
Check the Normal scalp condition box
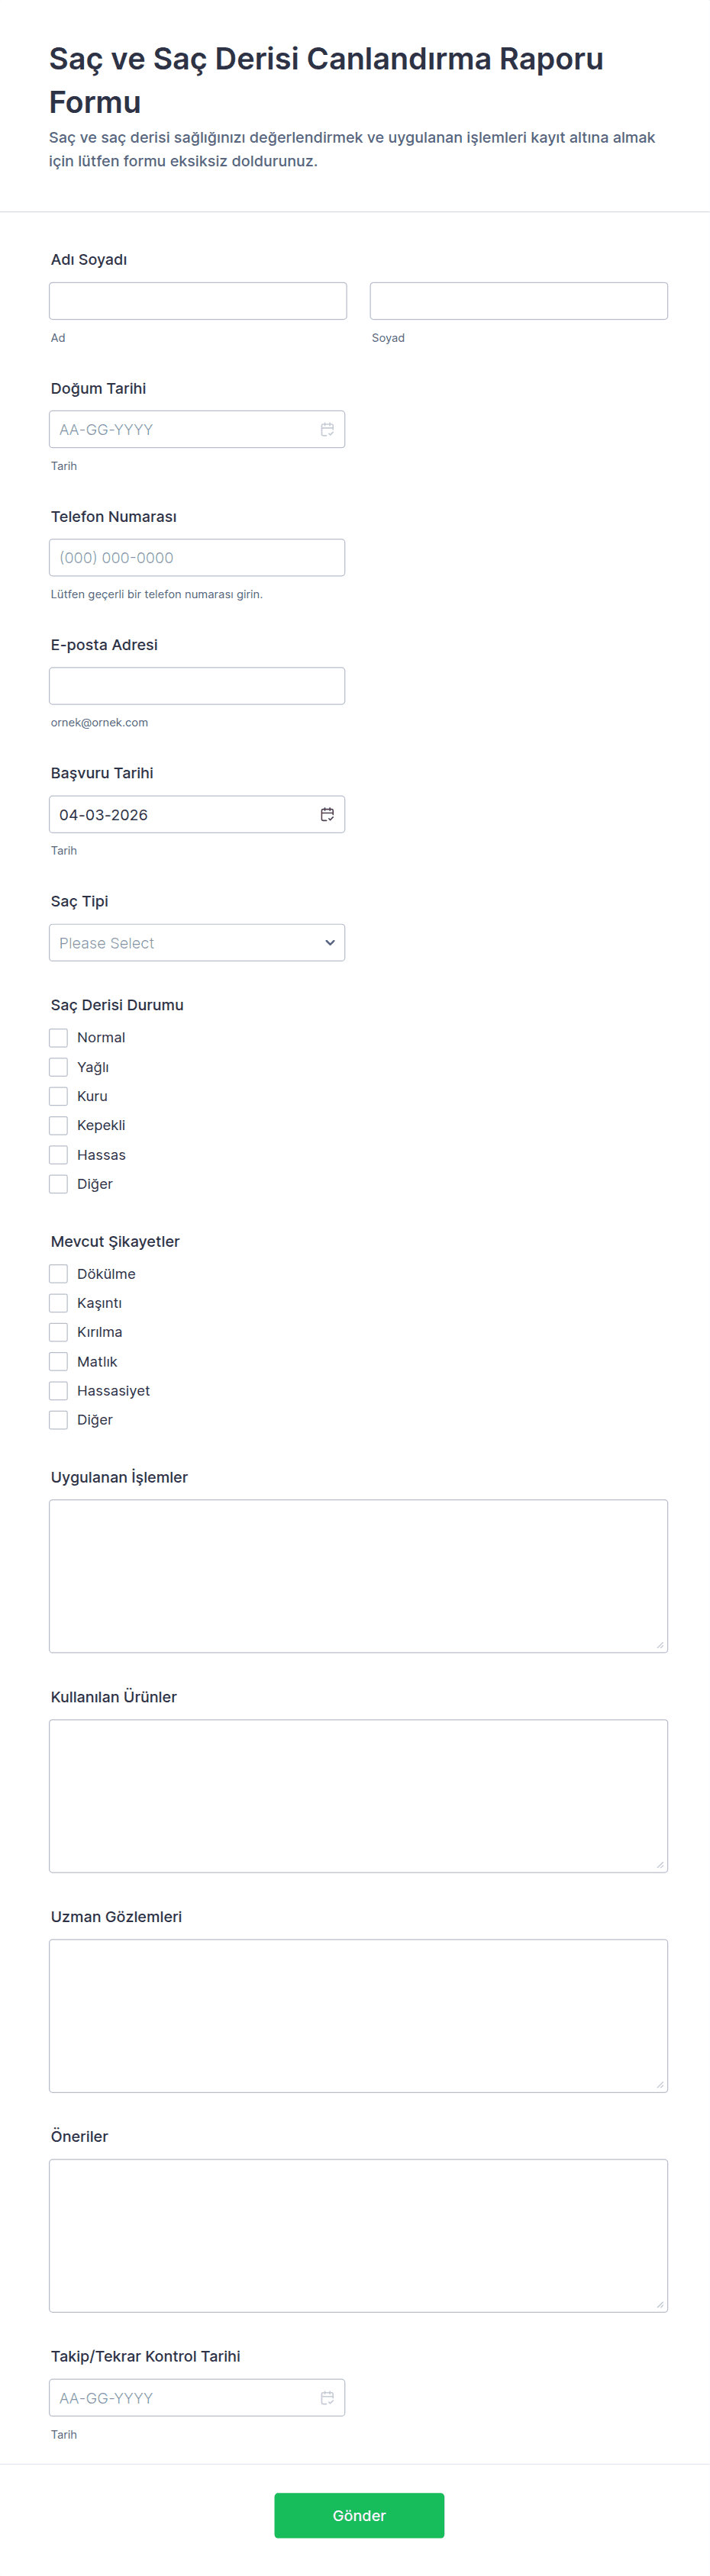pos(59,1038)
